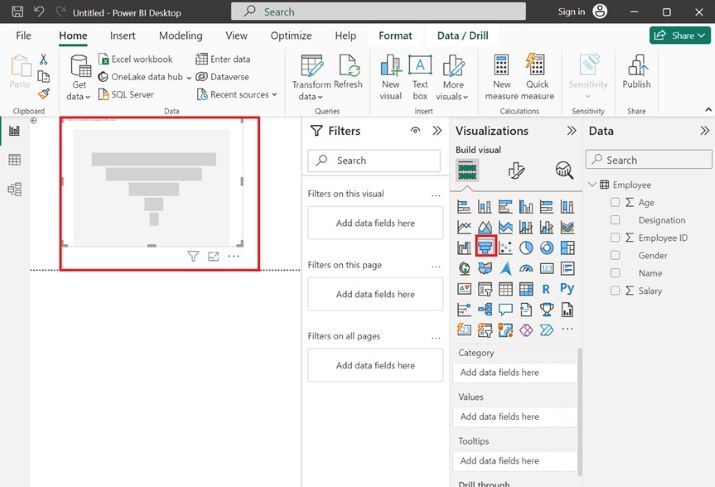715x487 pixels.
Task: Click the Sign in link
Action: (x=571, y=12)
